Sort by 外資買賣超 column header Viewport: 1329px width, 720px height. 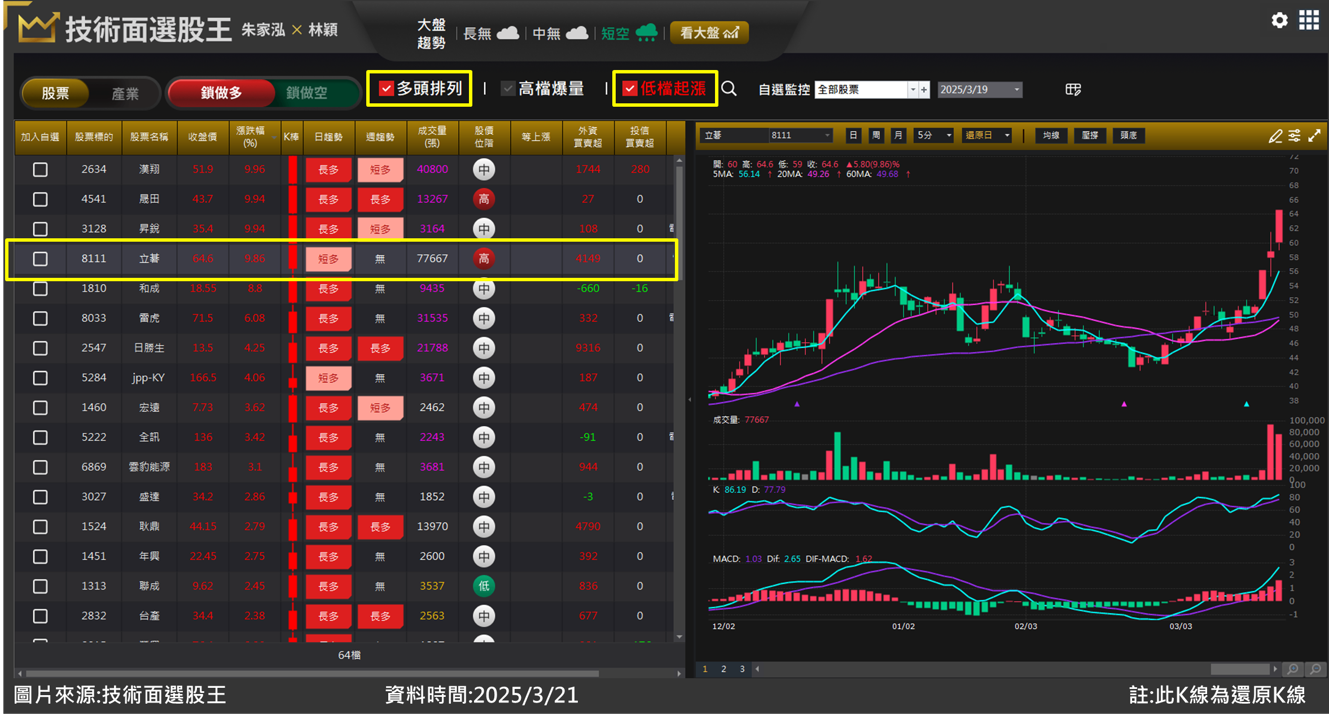pos(588,137)
